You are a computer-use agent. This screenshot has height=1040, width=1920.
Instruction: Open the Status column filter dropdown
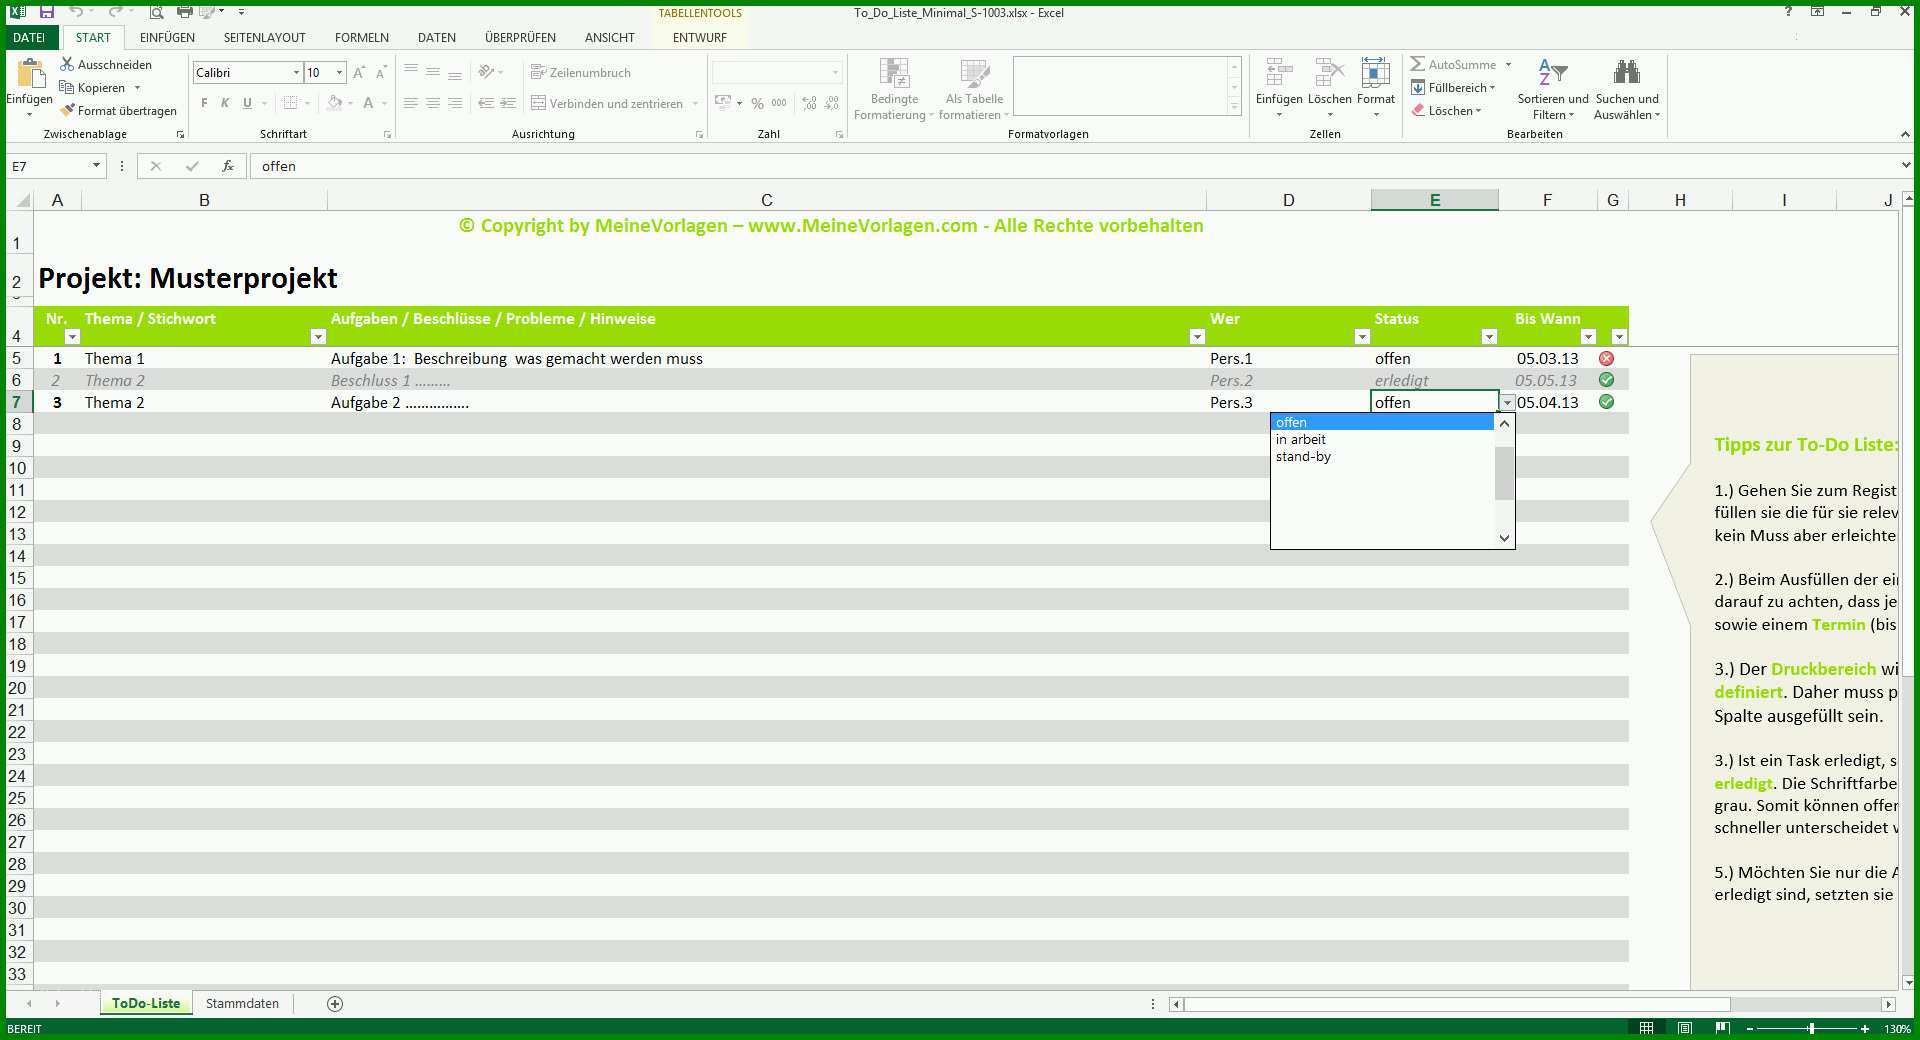[1489, 336]
